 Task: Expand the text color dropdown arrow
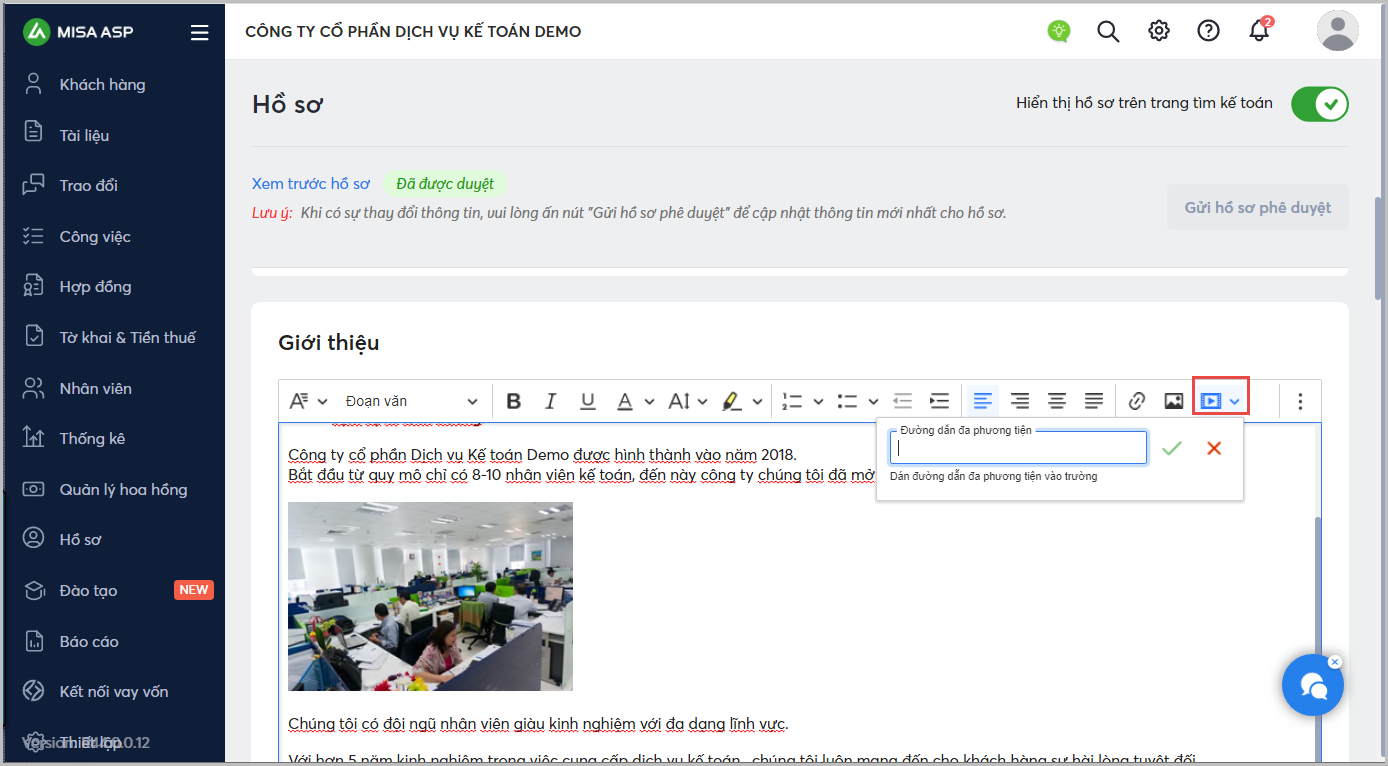649,401
